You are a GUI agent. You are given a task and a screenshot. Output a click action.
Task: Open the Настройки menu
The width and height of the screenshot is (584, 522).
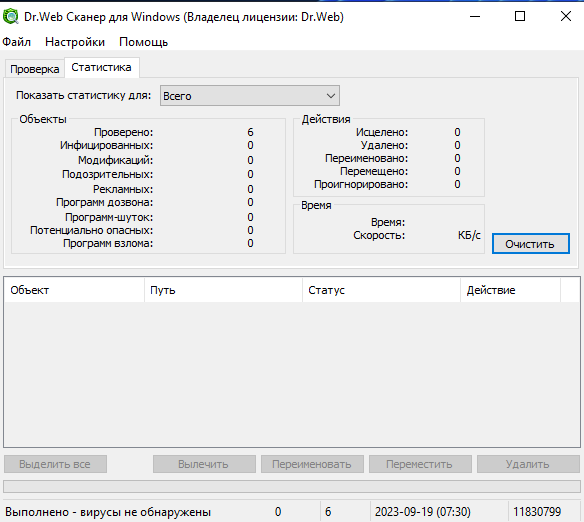coord(75,42)
